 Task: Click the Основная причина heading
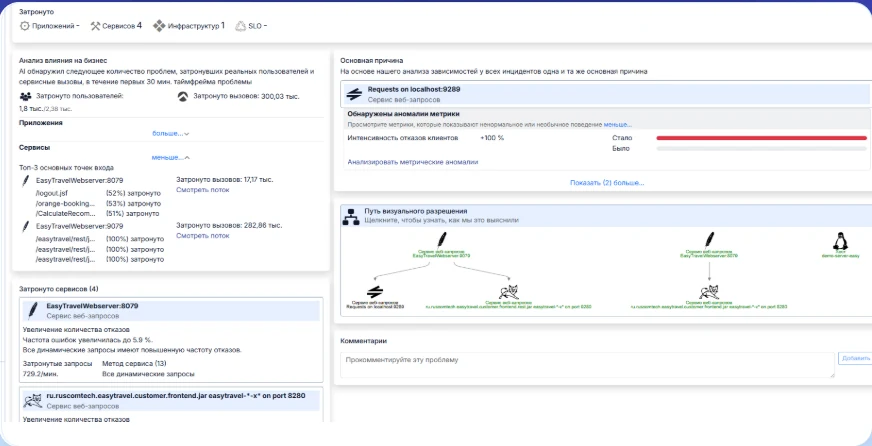[x=371, y=60]
